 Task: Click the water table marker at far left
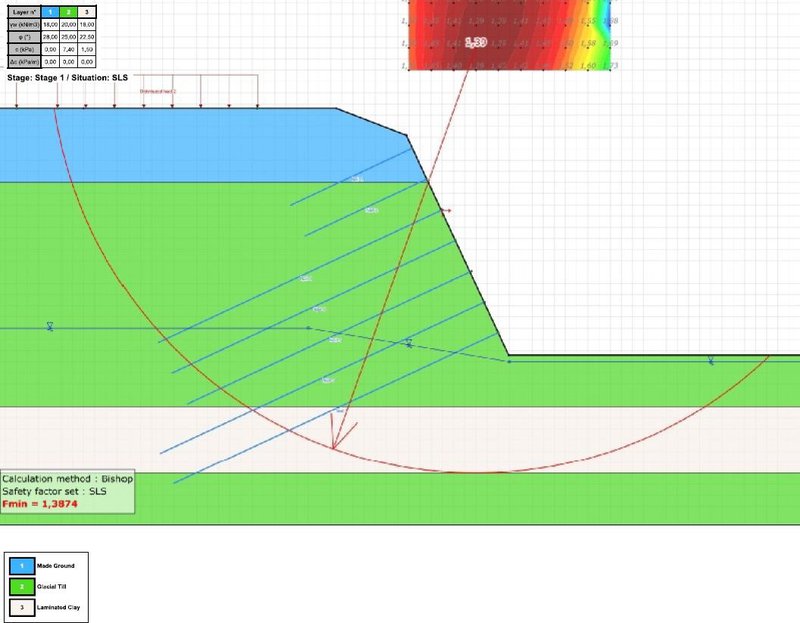click(48, 327)
